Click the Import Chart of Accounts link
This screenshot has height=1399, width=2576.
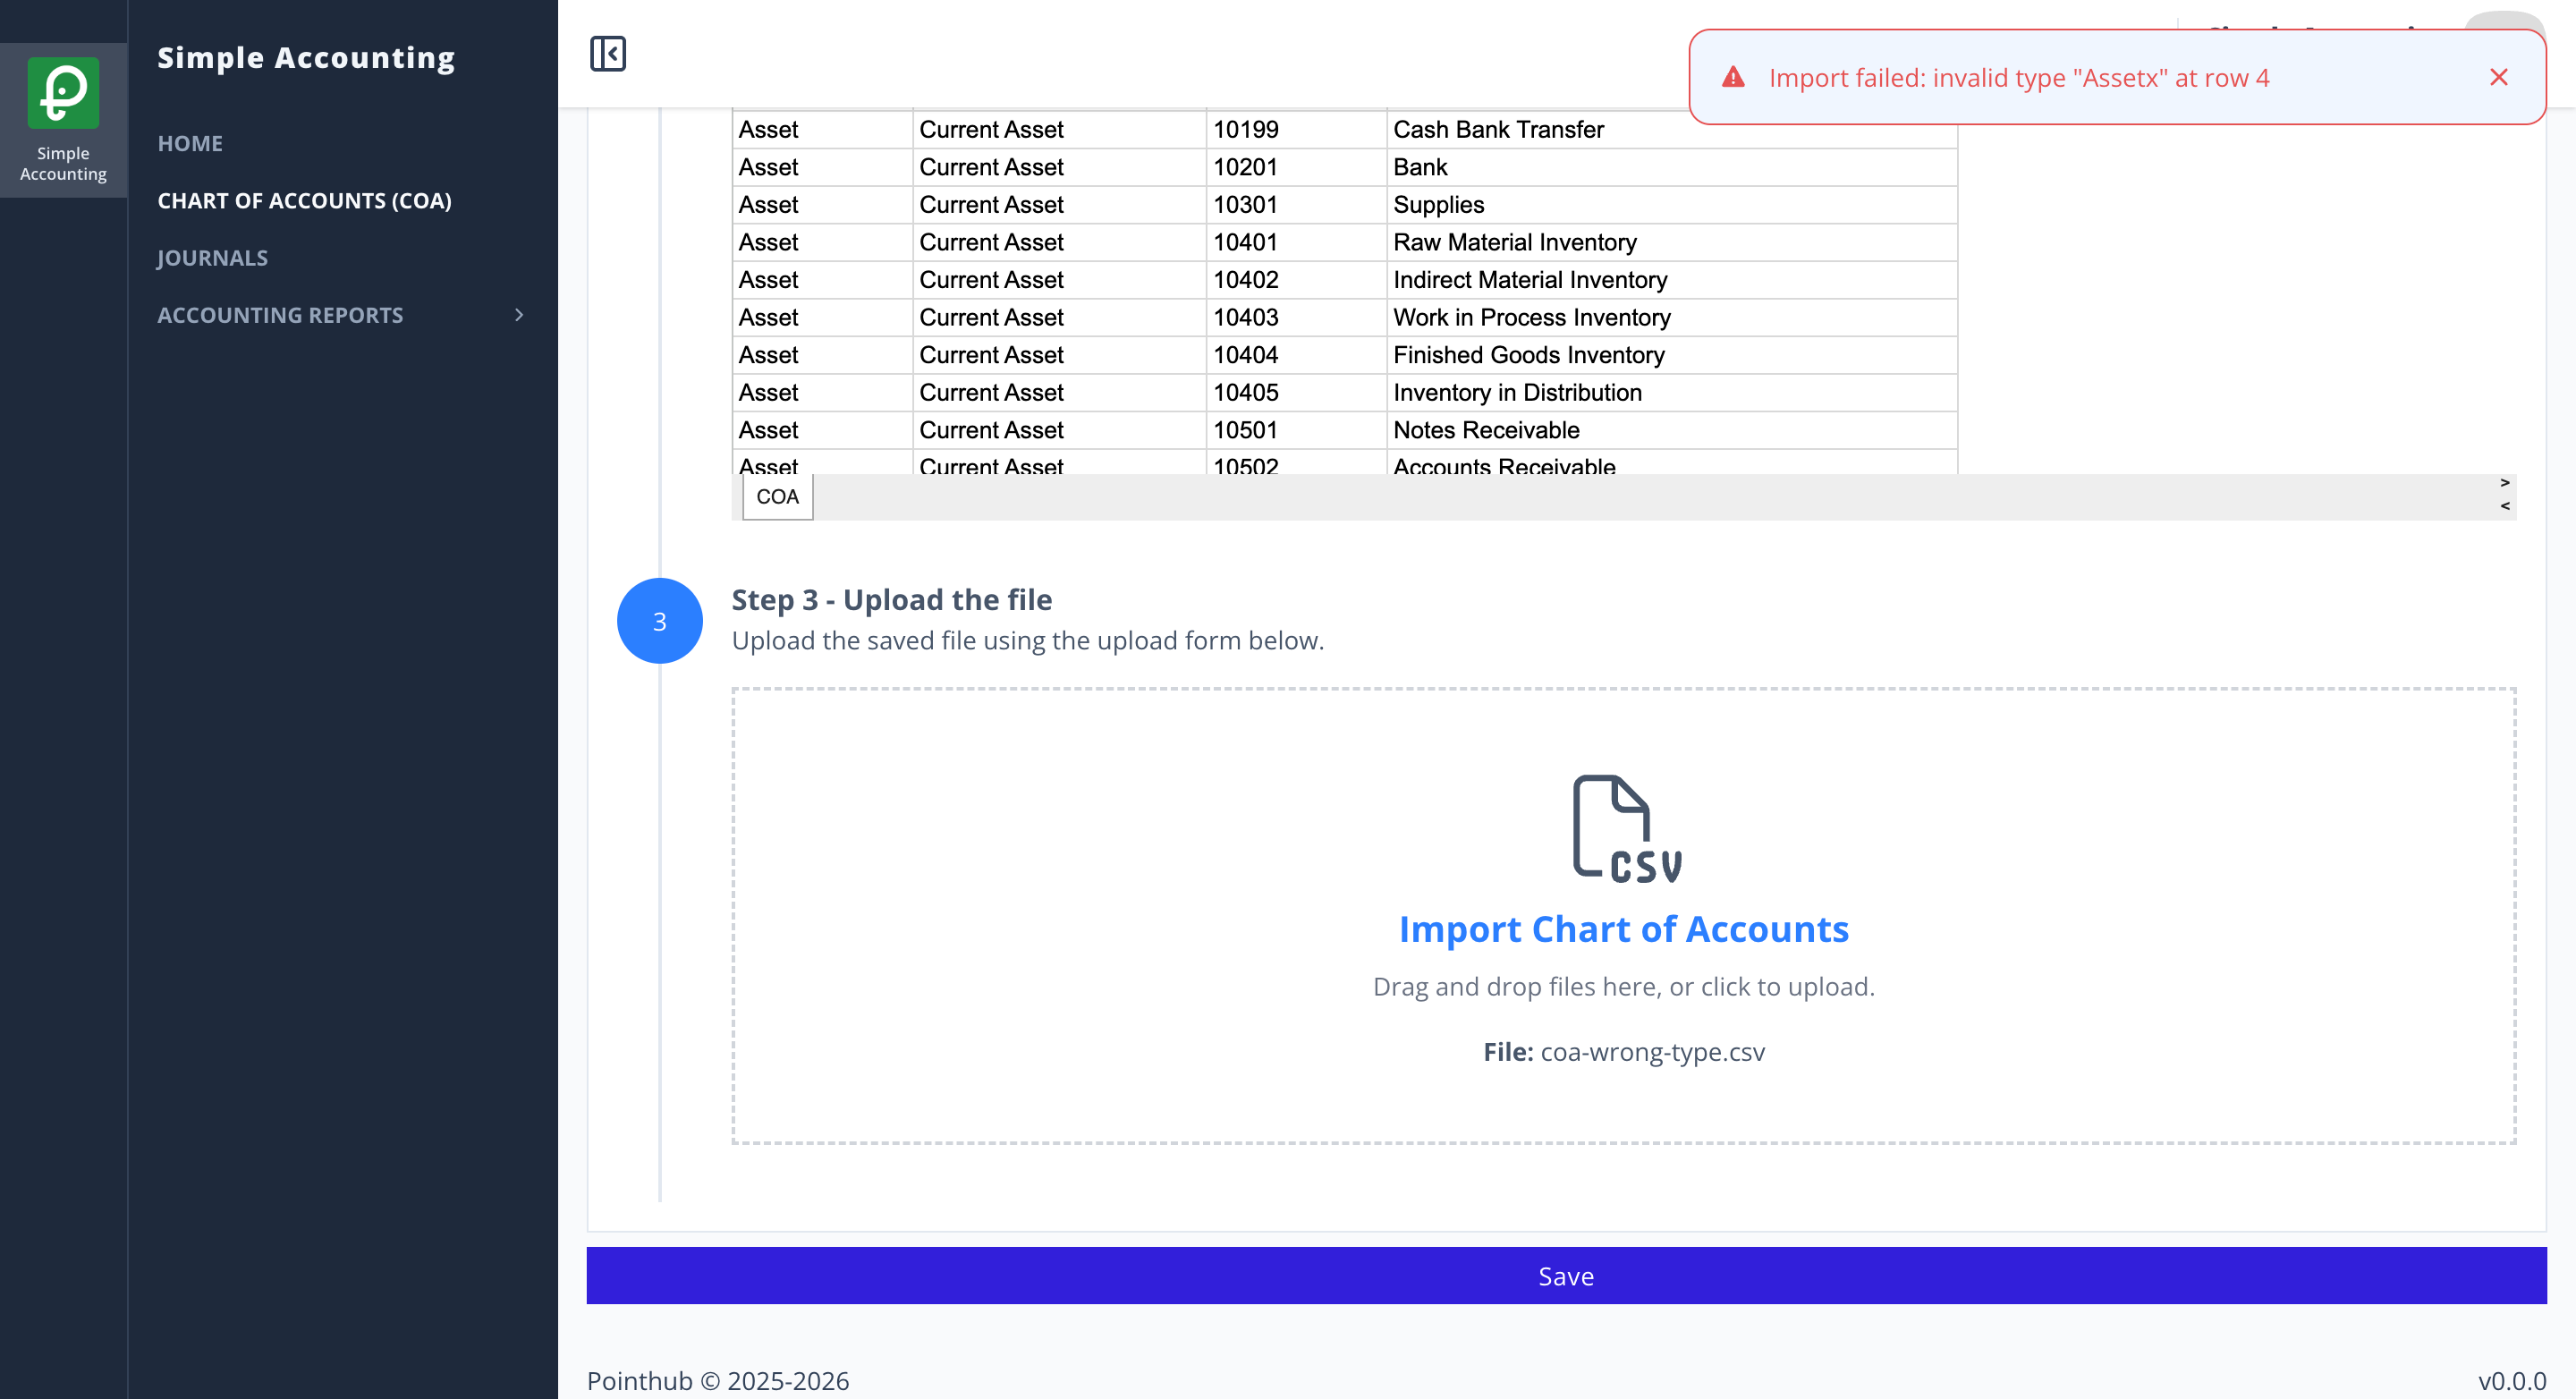click(1623, 929)
